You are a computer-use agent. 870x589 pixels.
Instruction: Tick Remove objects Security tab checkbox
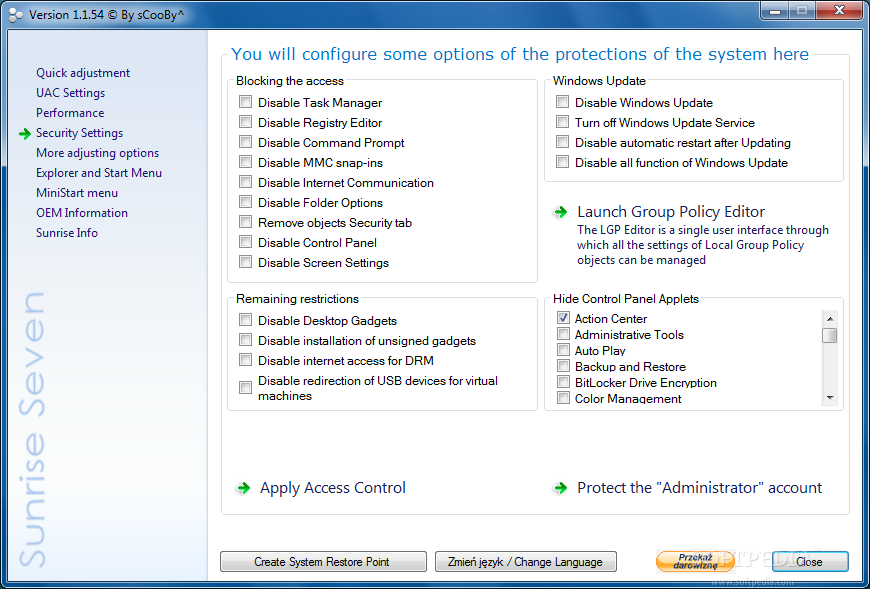(x=245, y=222)
